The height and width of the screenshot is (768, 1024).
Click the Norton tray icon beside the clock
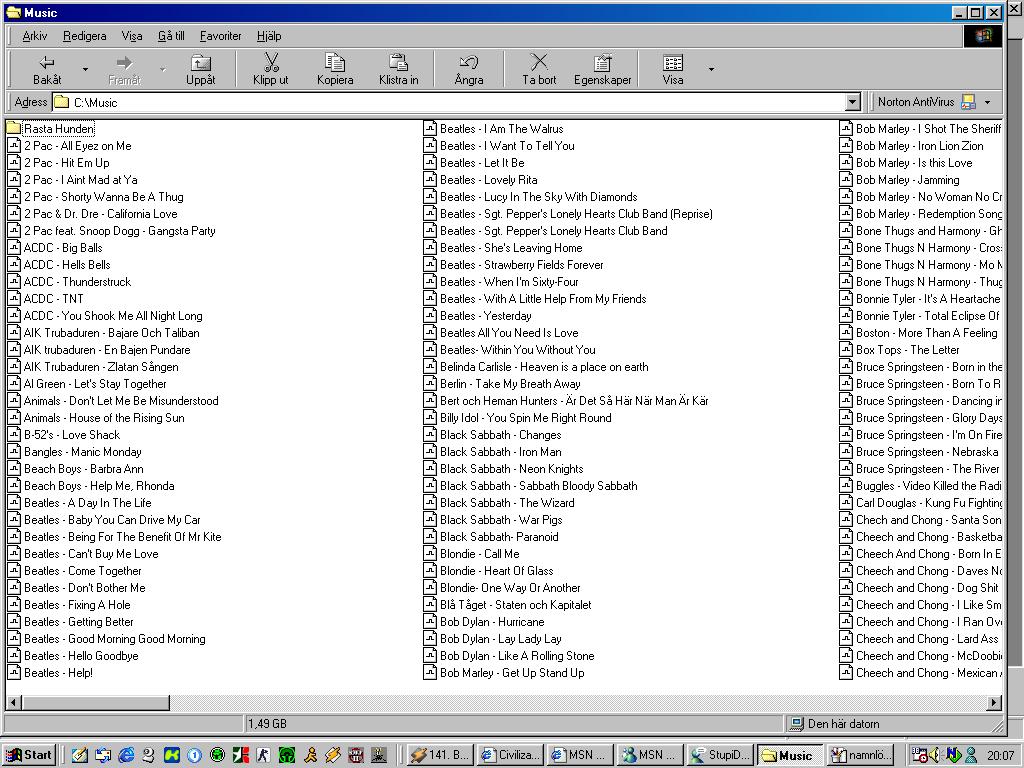(953, 755)
